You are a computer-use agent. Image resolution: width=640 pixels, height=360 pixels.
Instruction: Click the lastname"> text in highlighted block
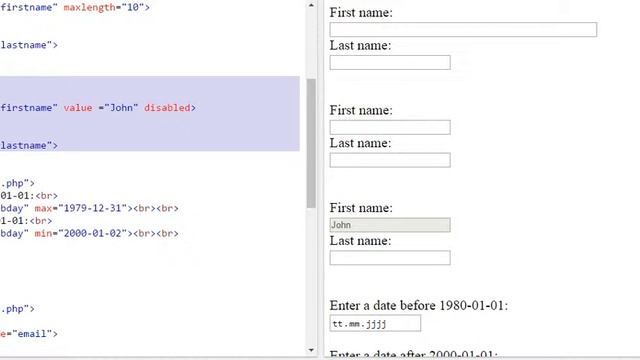(x=29, y=146)
